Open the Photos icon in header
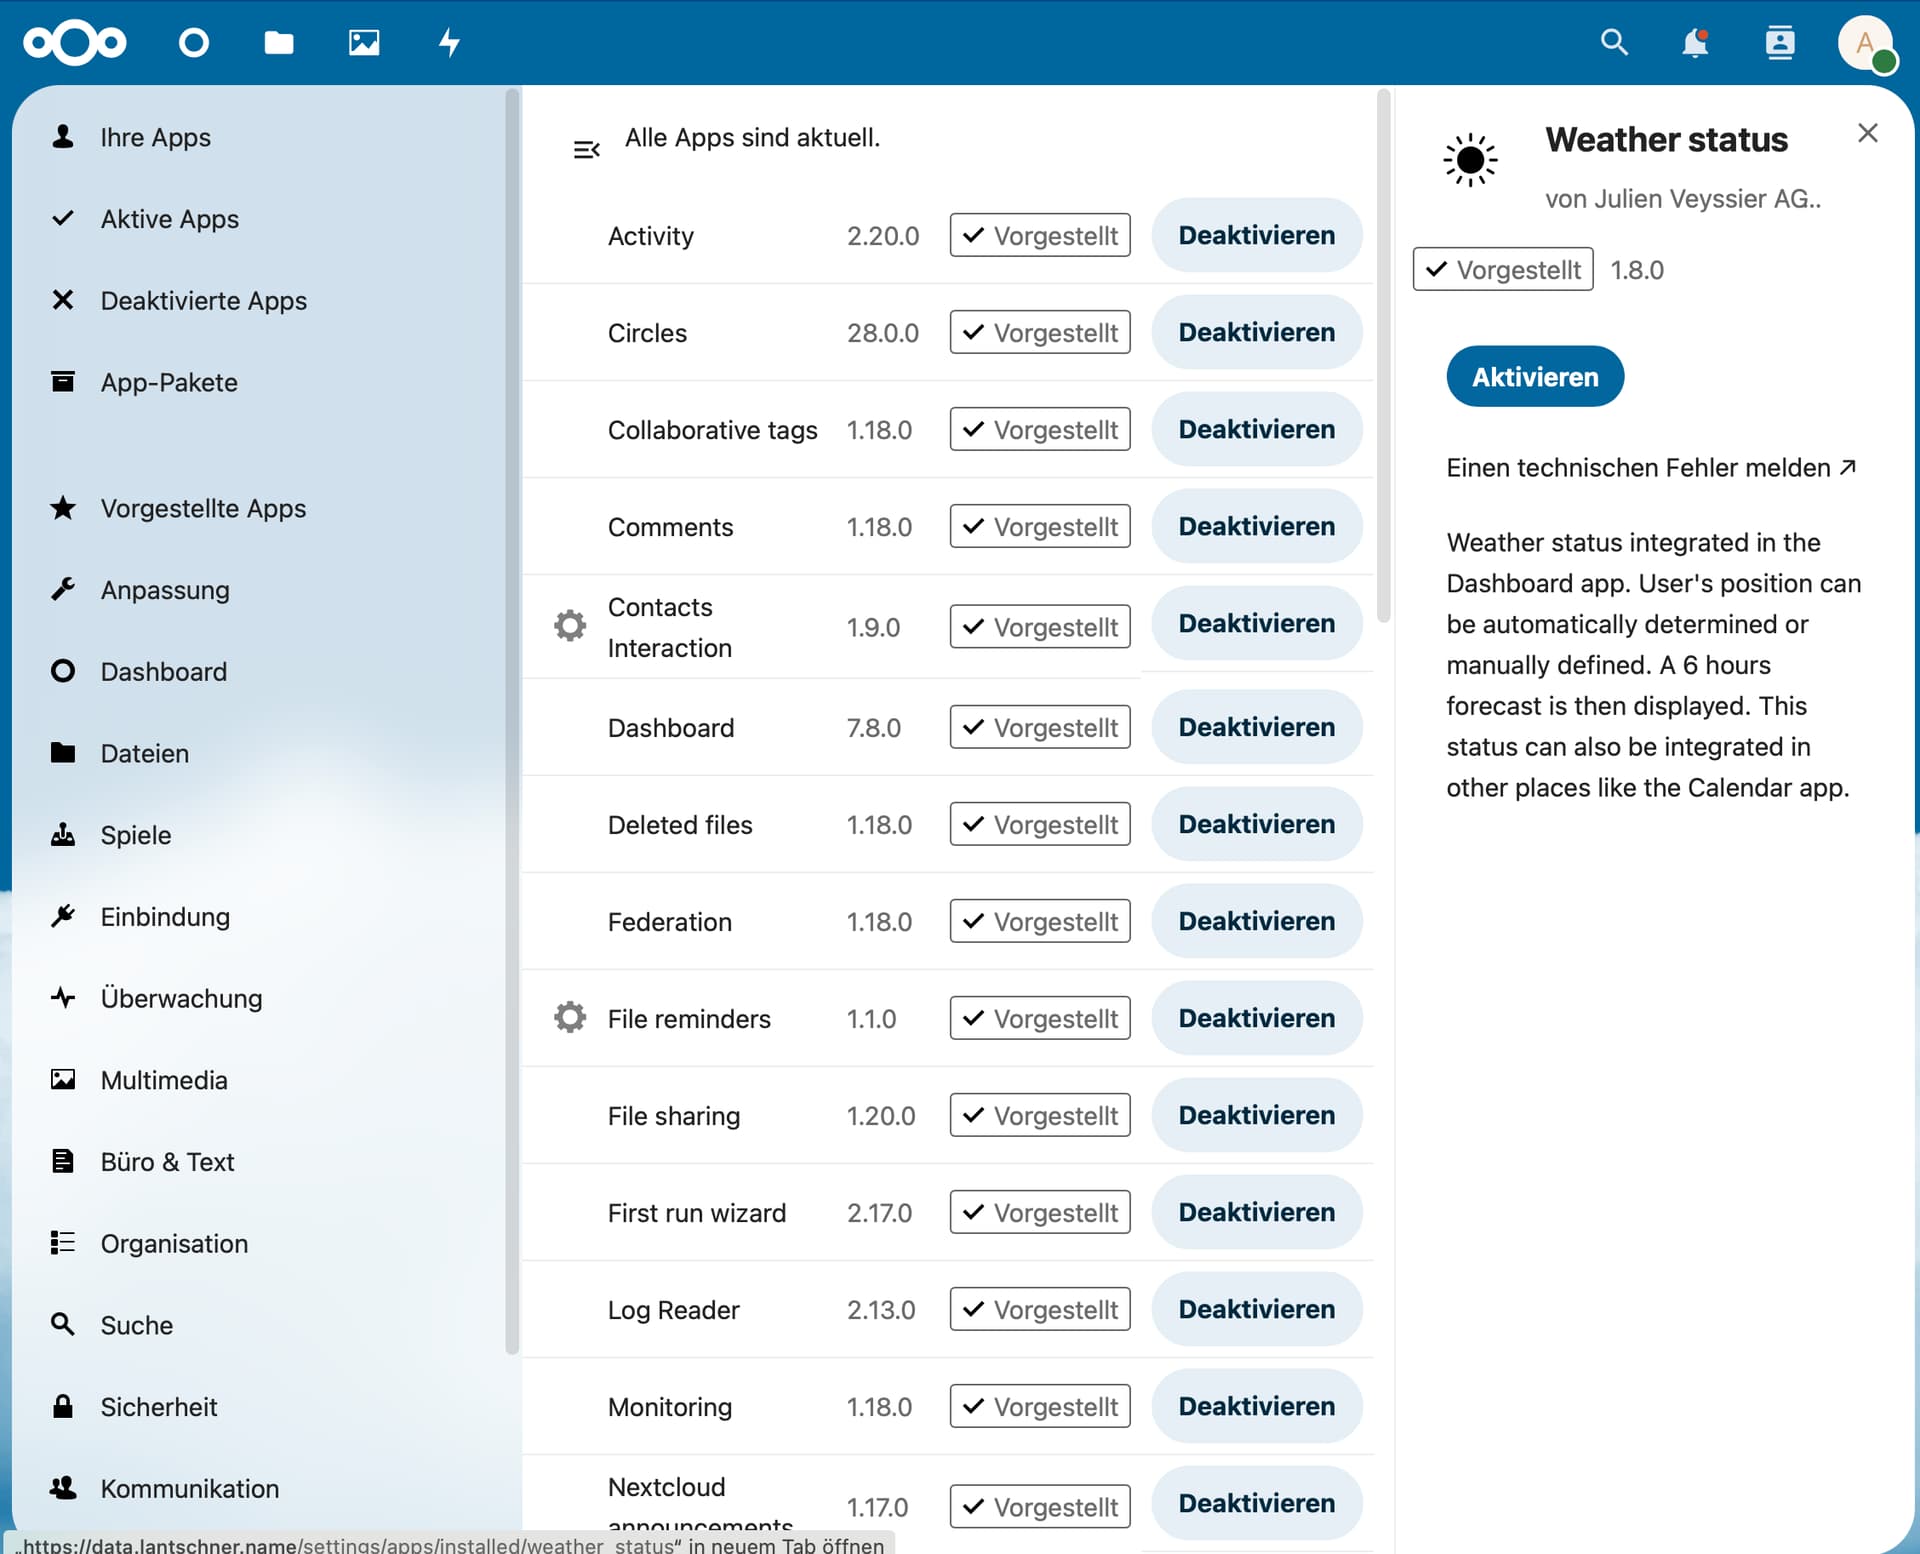 pos(364,42)
